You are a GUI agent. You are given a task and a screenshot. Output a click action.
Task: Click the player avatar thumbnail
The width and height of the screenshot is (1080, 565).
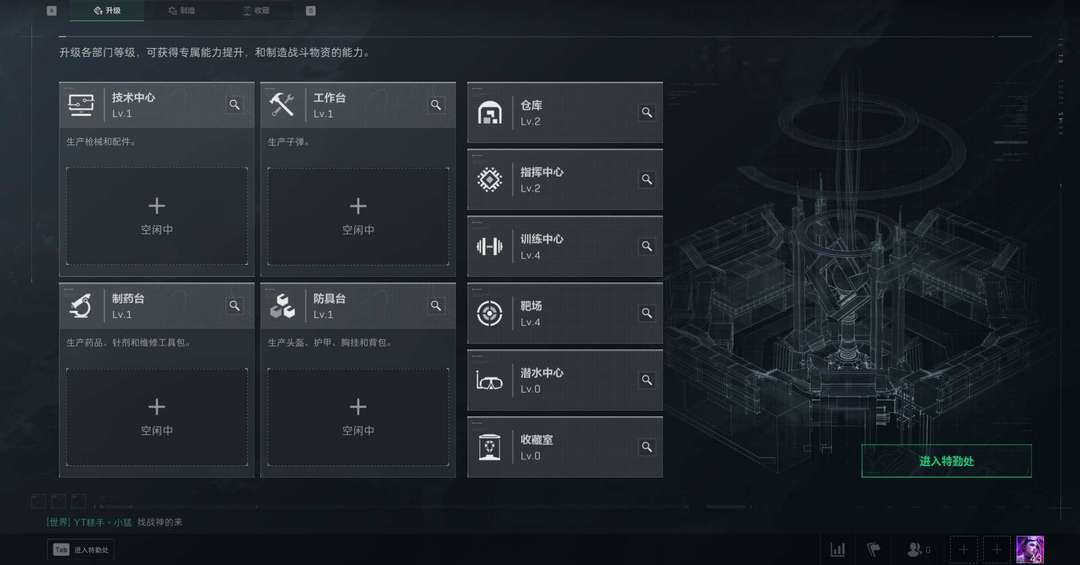[1030, 550]
